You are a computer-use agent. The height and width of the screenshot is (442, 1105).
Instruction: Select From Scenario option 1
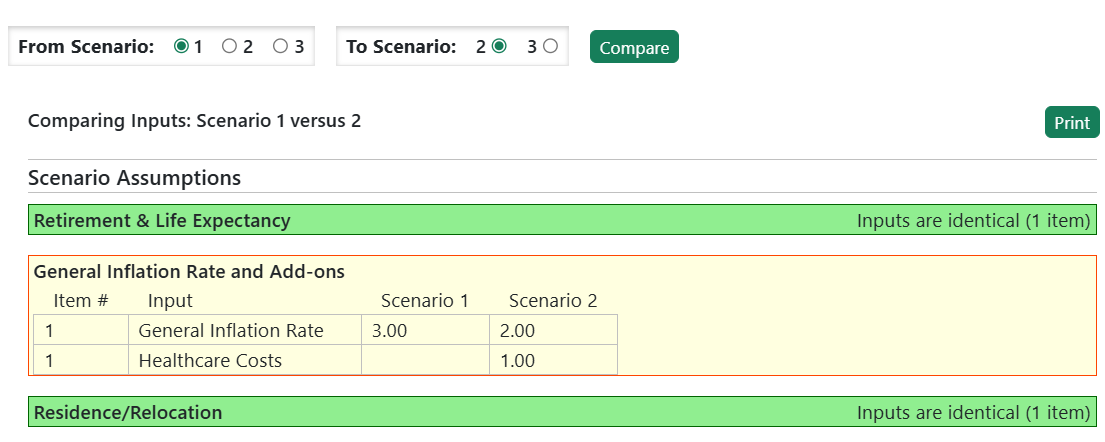point(181,46)
